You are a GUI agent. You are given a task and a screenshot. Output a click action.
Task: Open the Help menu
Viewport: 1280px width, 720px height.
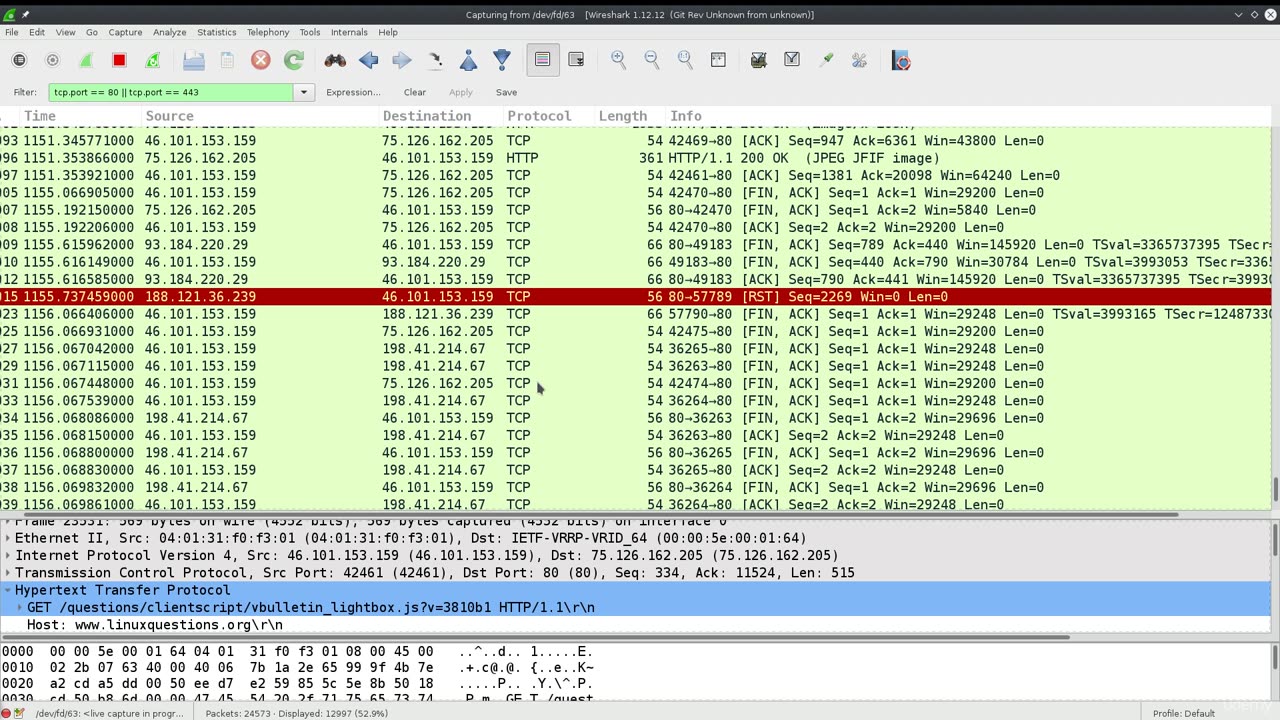[x=388, y=32]
